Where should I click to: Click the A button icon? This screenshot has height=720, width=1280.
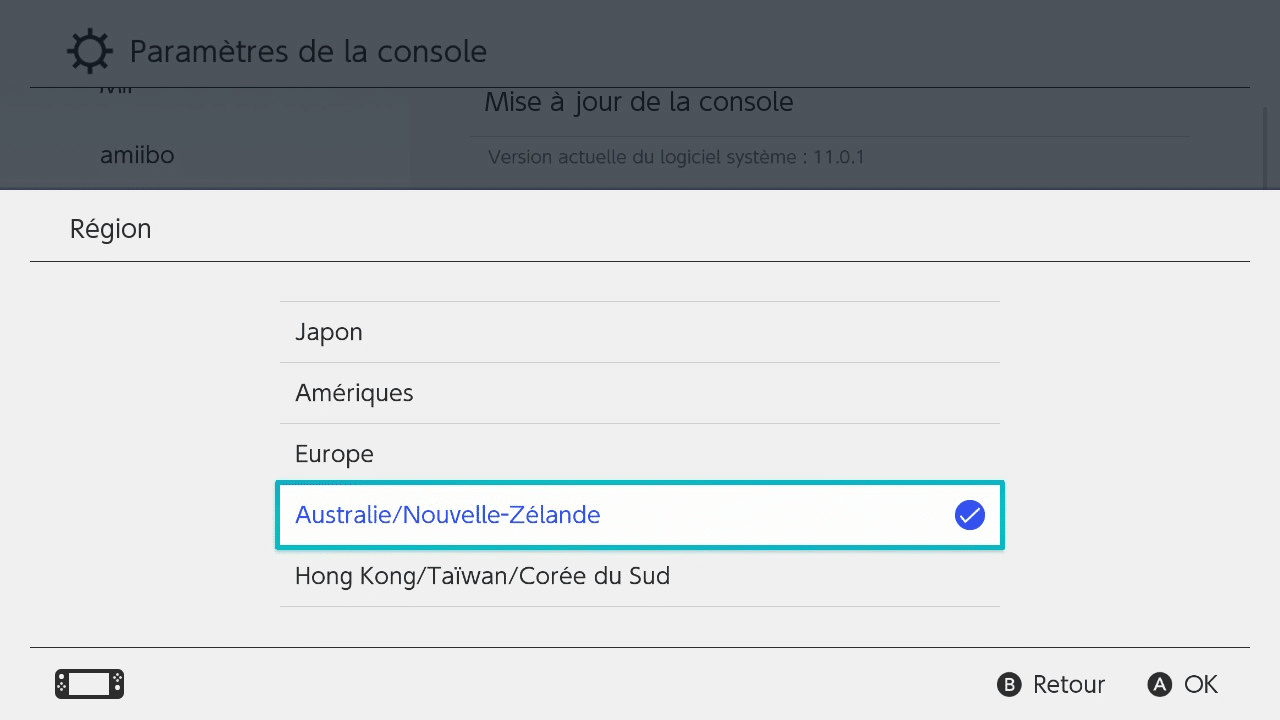[1159, 684]
